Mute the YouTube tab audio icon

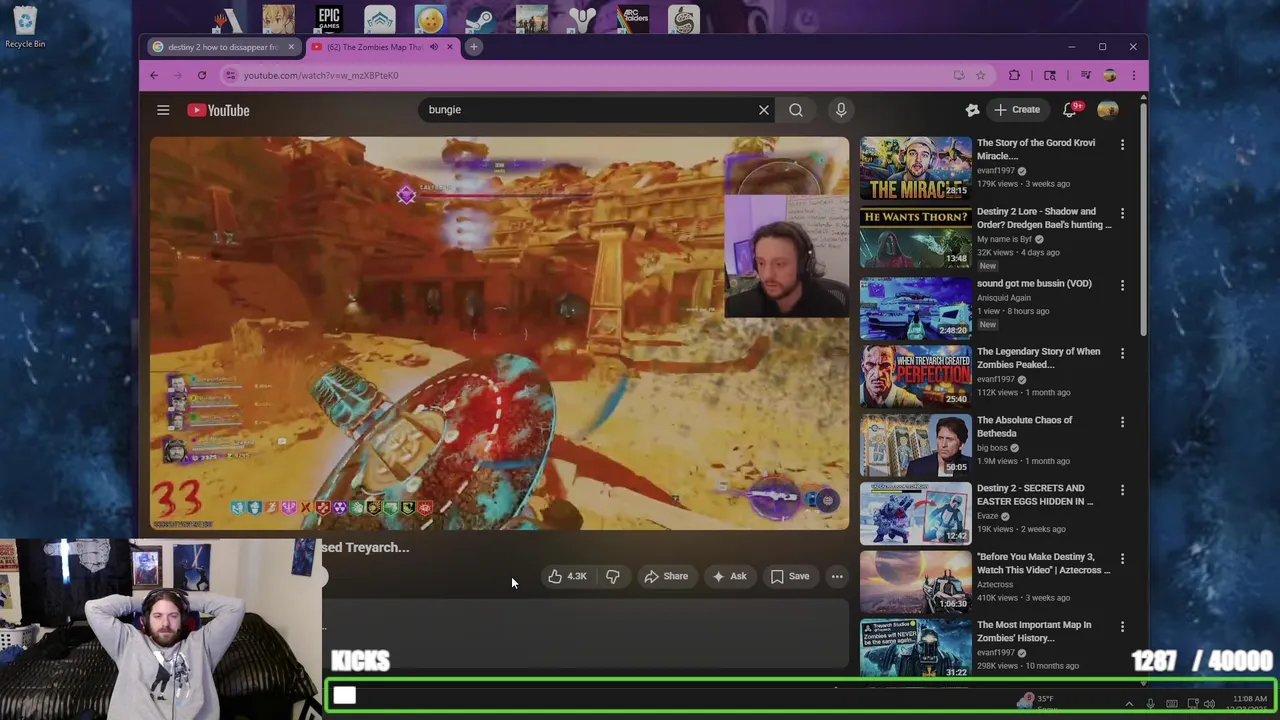point(434,47)
